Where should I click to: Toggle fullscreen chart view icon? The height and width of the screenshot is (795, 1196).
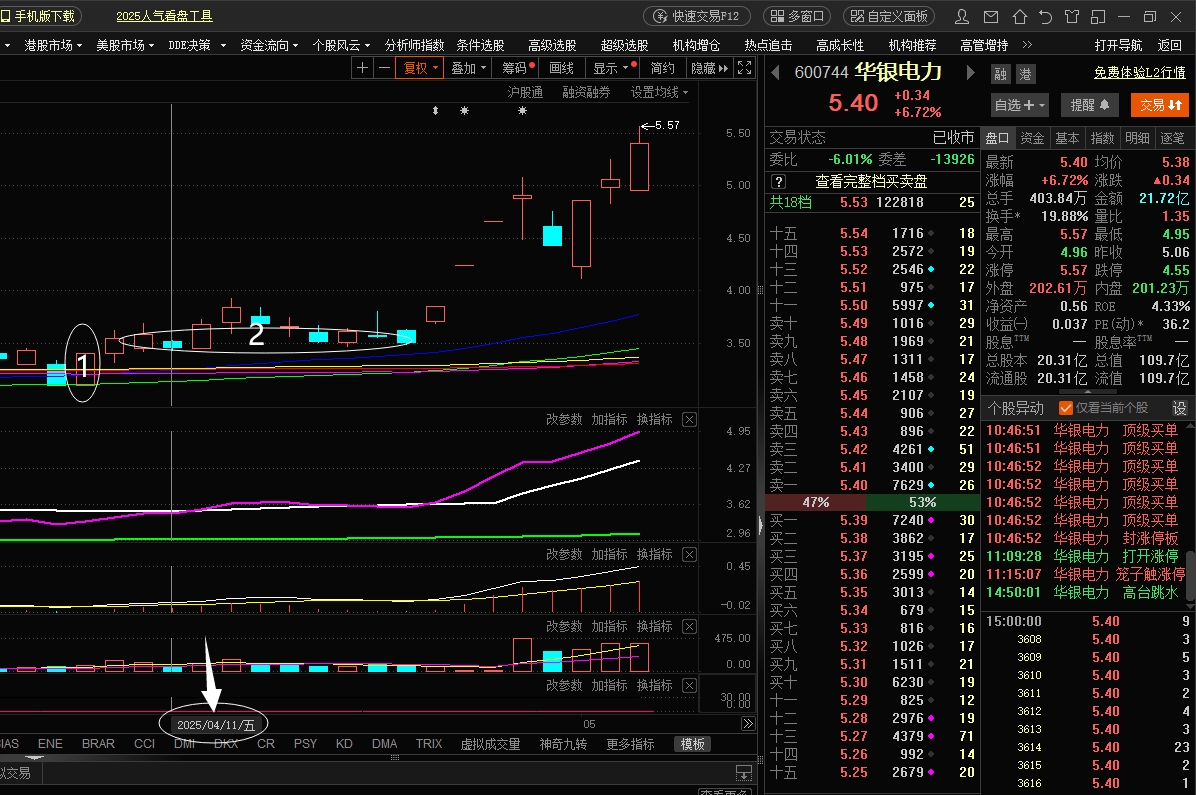tap(744, 68)
